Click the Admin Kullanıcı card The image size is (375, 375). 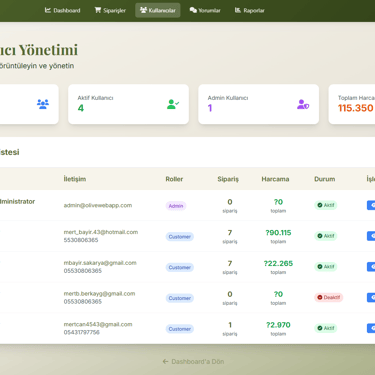click(x=258, y=104)
